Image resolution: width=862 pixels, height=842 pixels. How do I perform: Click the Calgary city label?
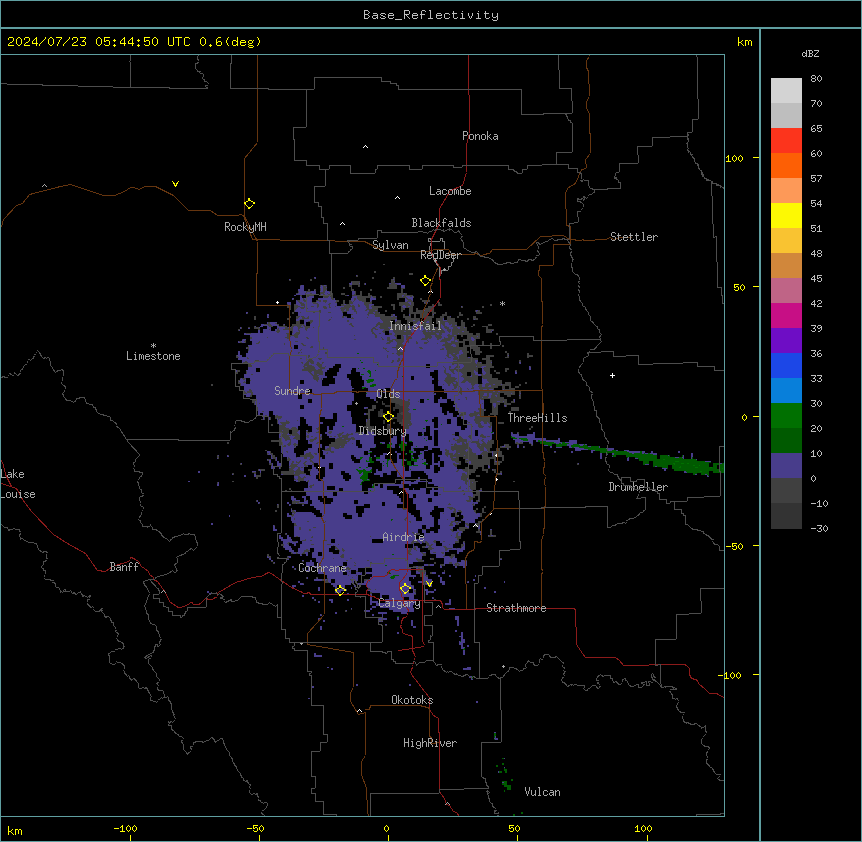point(399,603)
